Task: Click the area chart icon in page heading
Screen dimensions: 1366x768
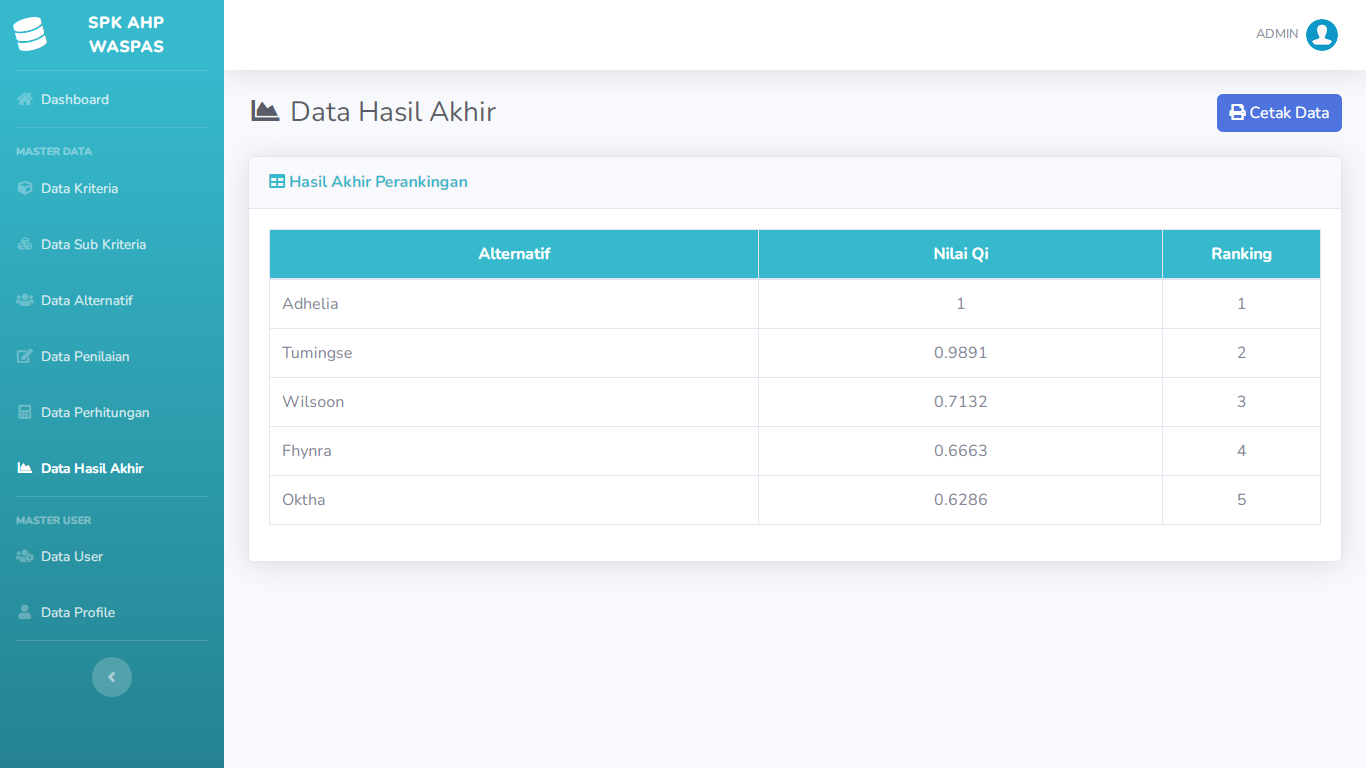Action: pos(265,111)
